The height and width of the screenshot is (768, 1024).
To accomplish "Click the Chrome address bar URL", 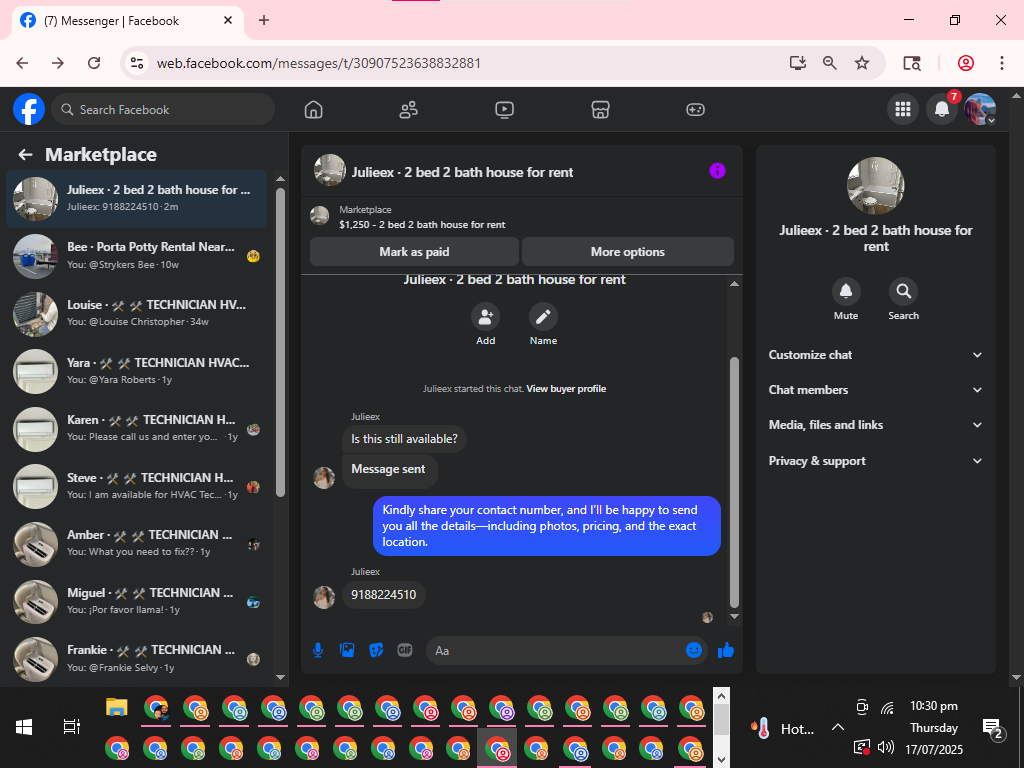I will pyautogui.click(x=319, y=63).
